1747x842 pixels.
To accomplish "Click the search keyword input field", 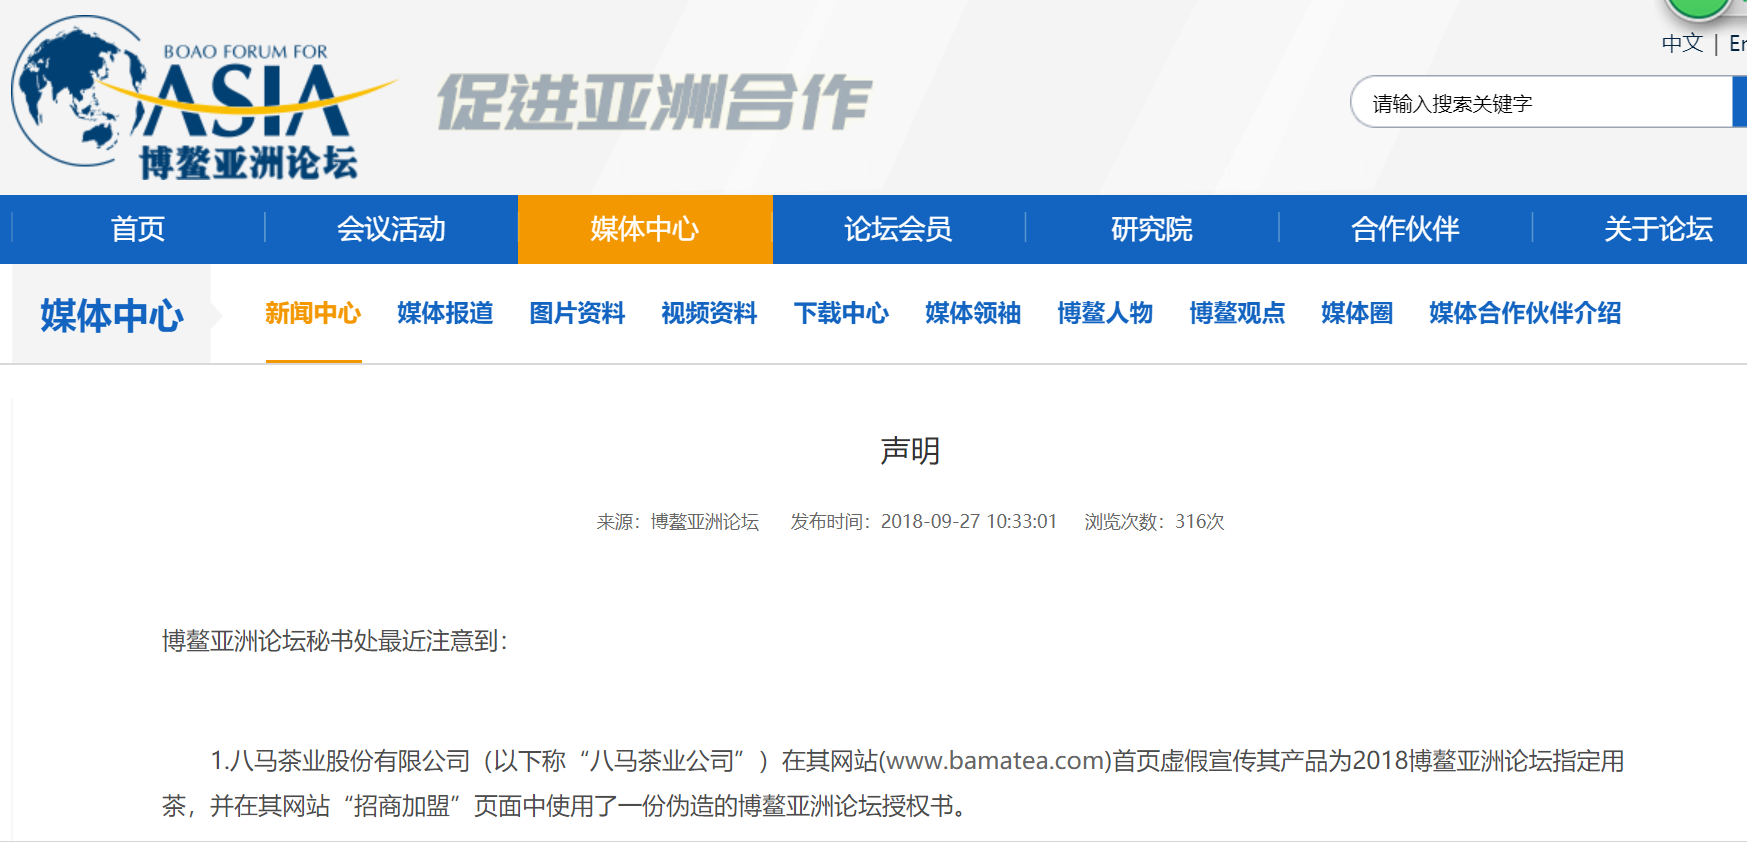I will (1541, 102).
